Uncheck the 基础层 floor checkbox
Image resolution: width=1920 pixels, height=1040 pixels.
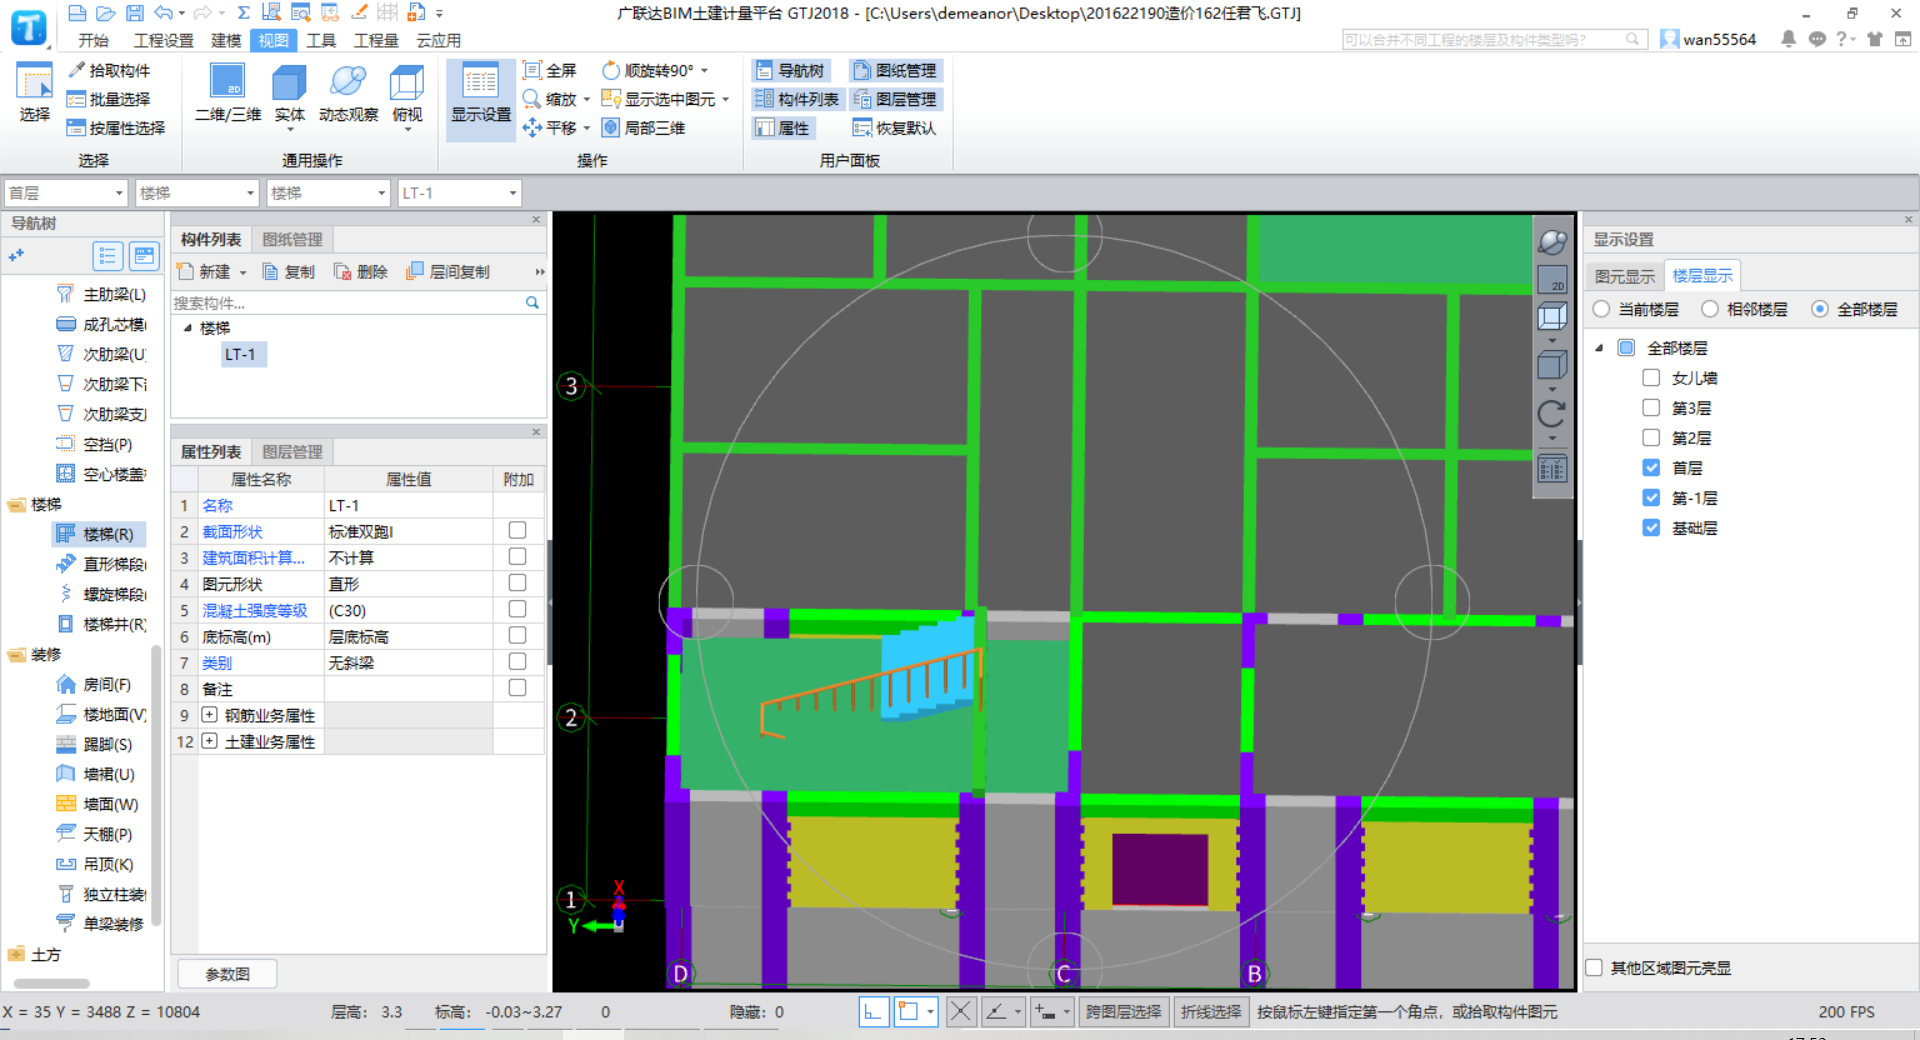pos(1651,528)
